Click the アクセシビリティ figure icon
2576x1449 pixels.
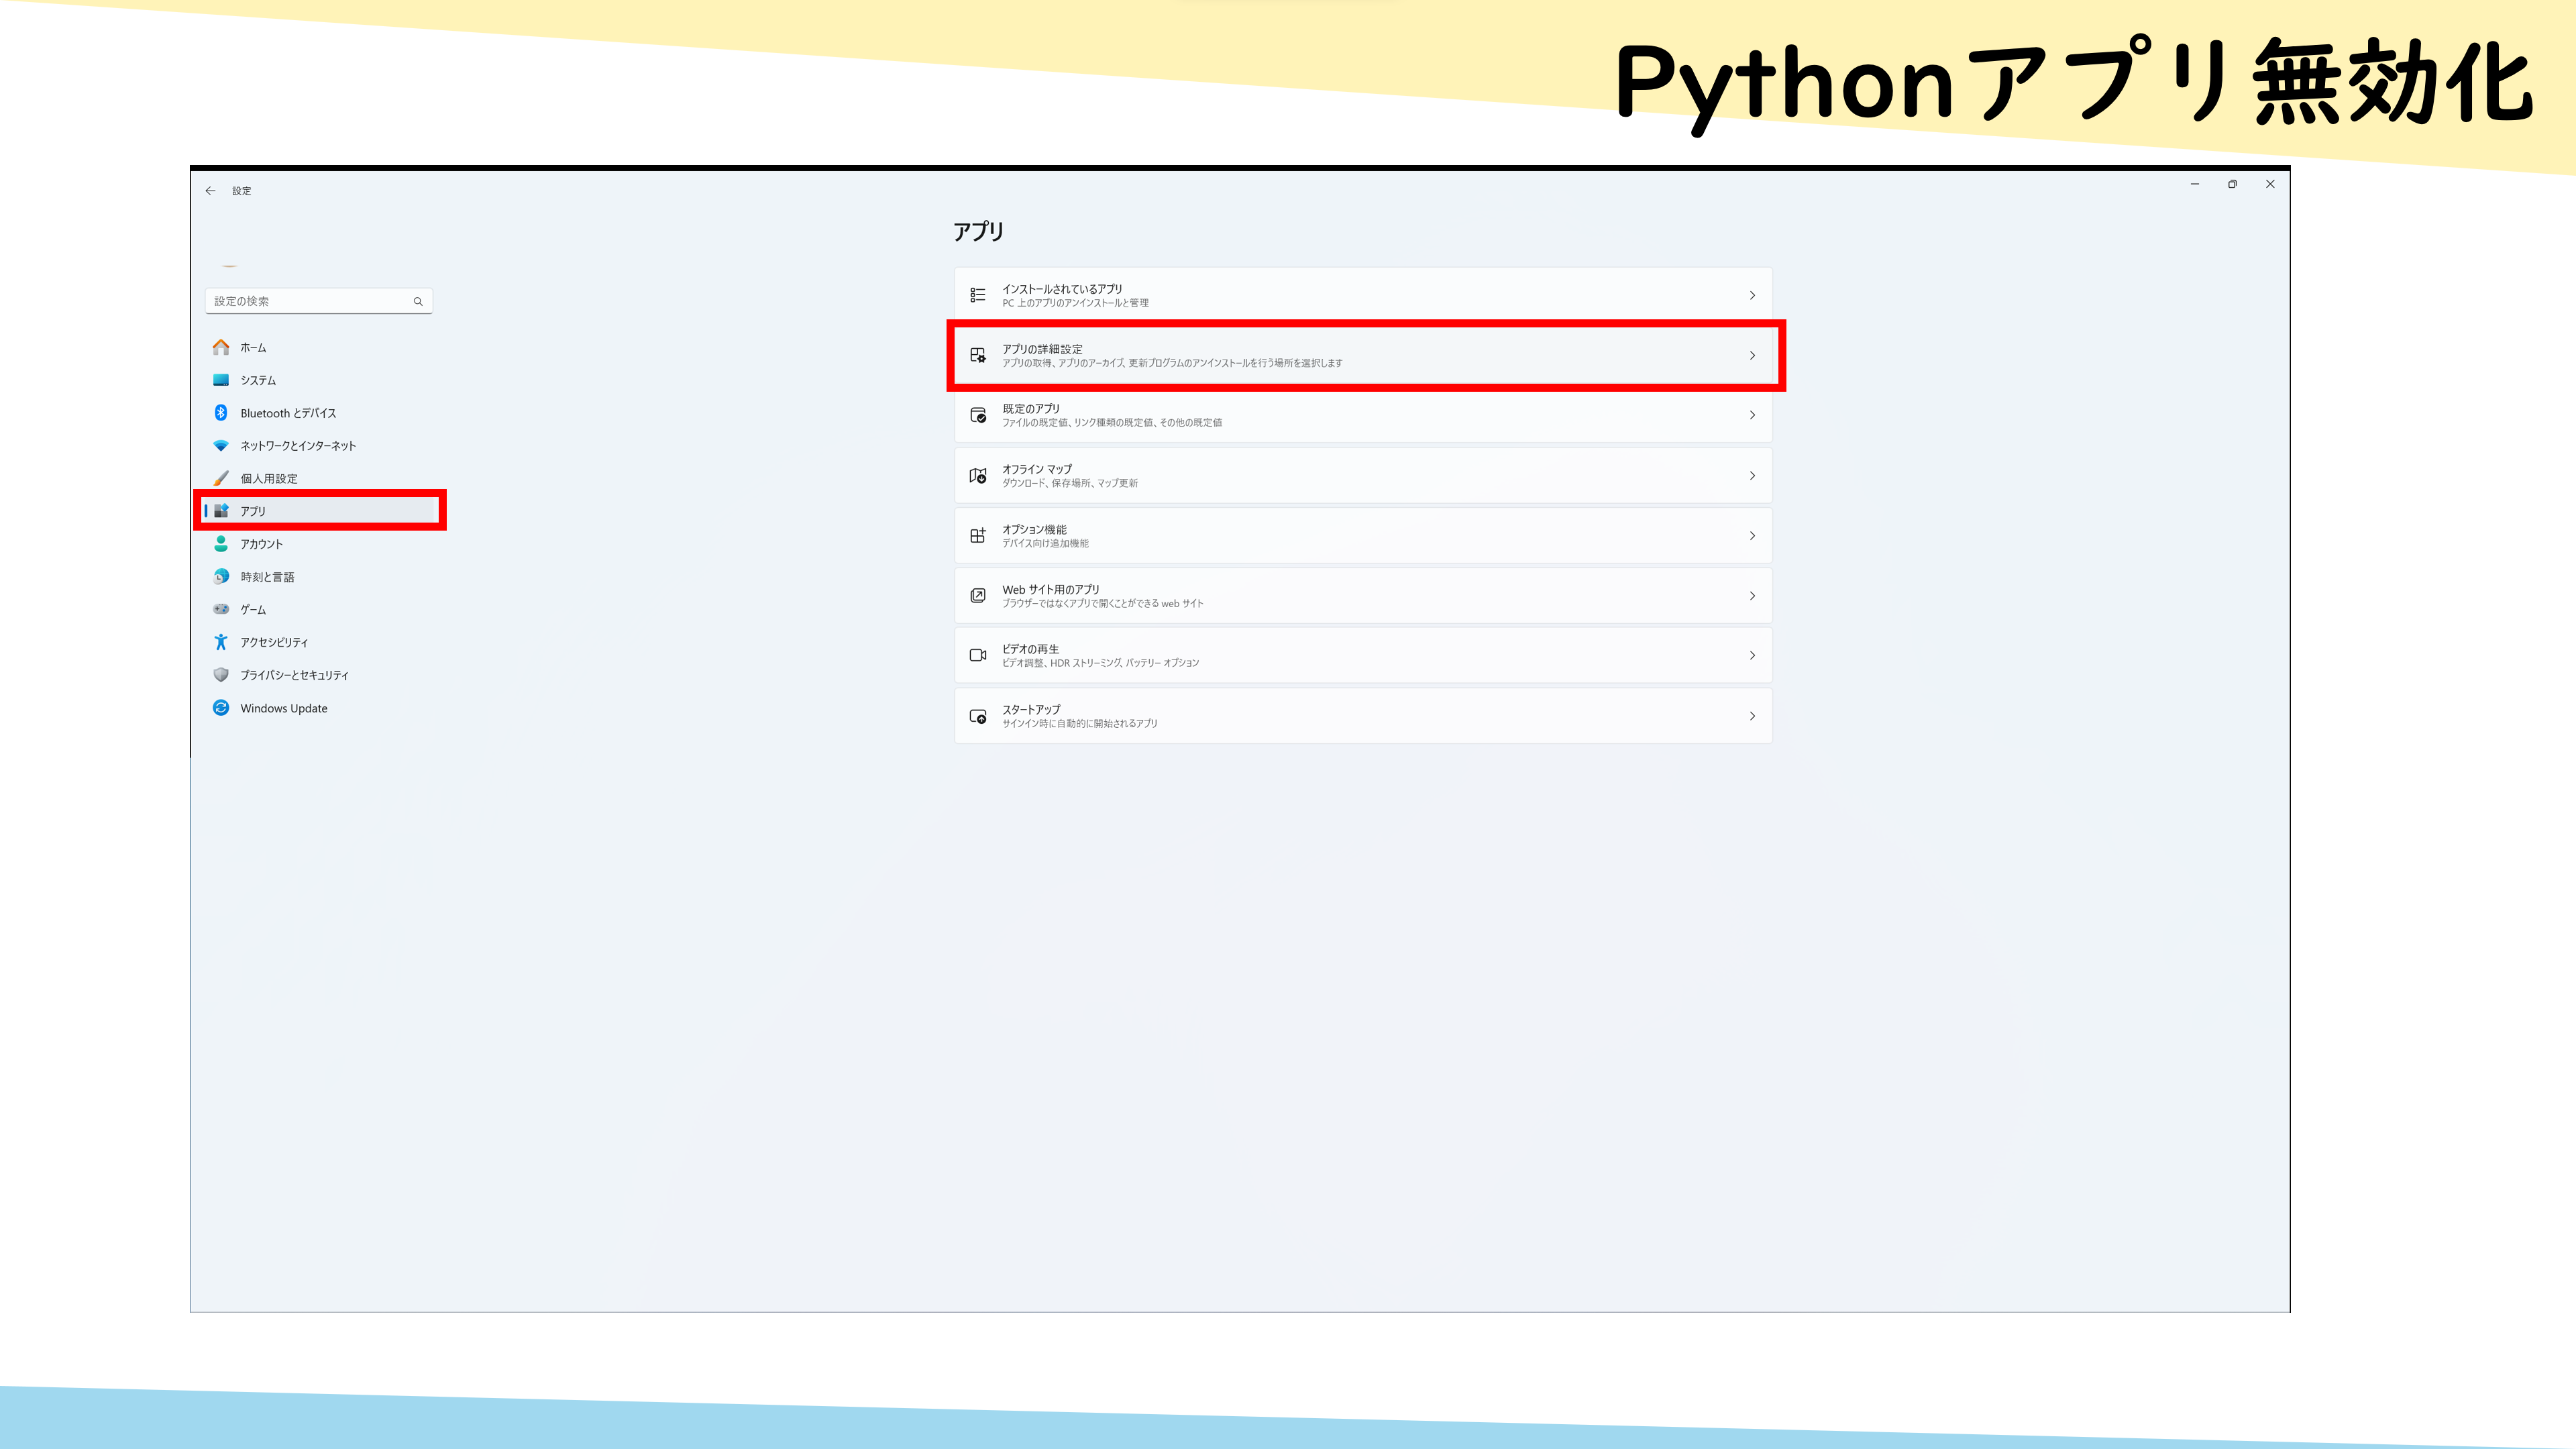point(221,642)
